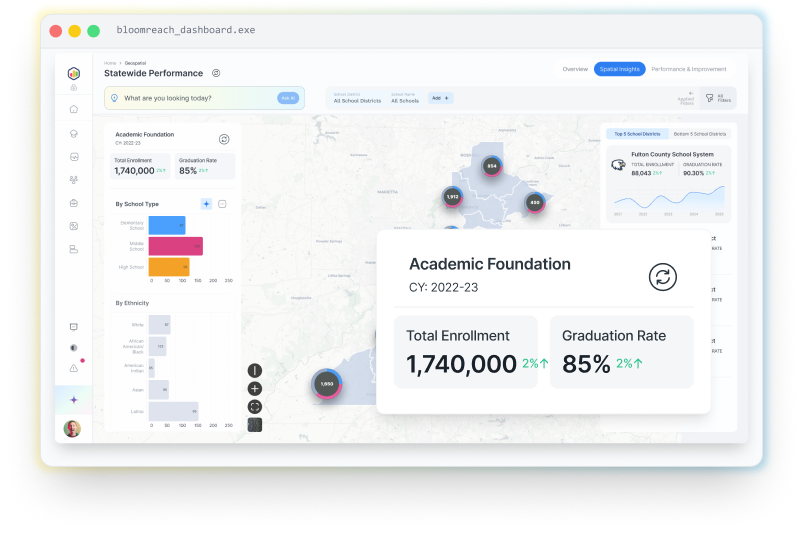The height and width of the screenshot is (534, 803).
Task: Toggle the dark mode contrast icon
Action: [x=73, y=348]
